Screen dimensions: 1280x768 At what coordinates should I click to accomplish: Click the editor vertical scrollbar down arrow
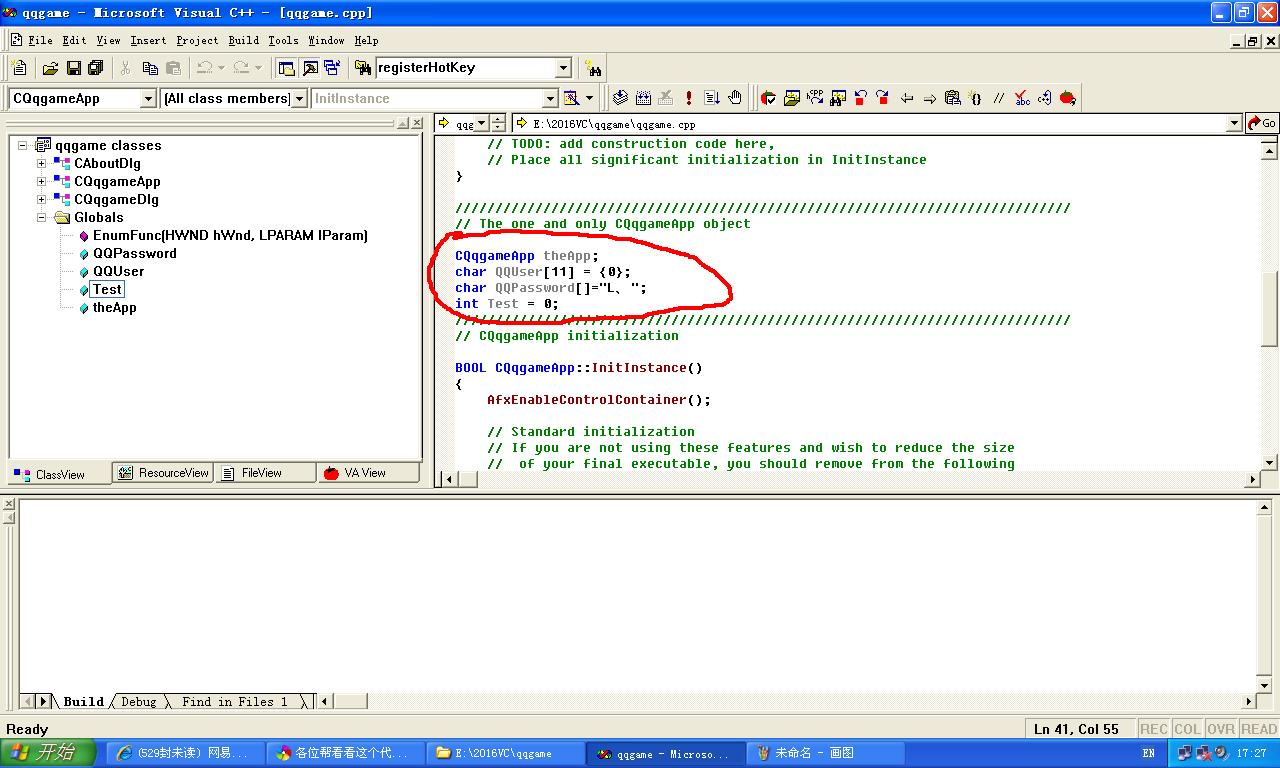(1270, 462)
